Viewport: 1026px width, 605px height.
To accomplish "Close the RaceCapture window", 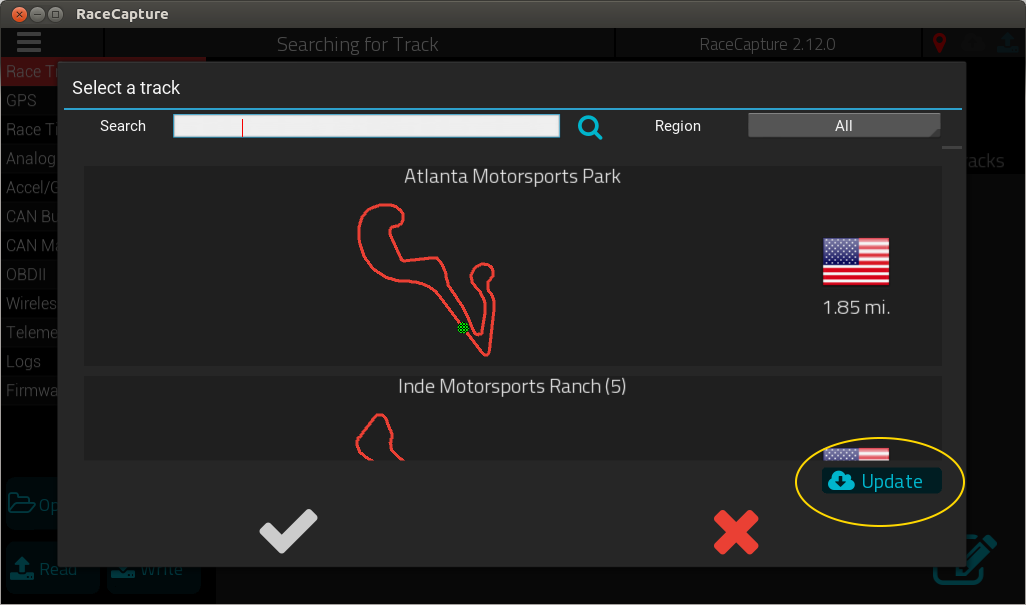I will (x=20, y=14).
